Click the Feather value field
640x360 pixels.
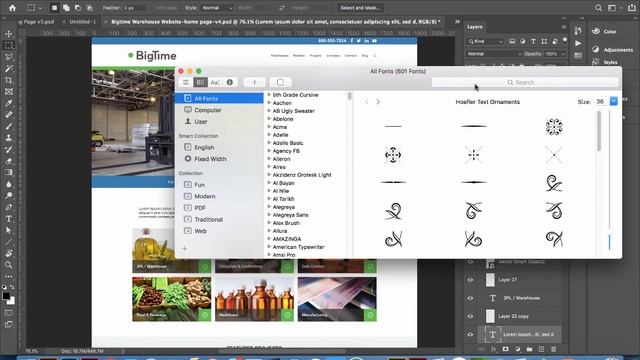[x=134, y=8]
